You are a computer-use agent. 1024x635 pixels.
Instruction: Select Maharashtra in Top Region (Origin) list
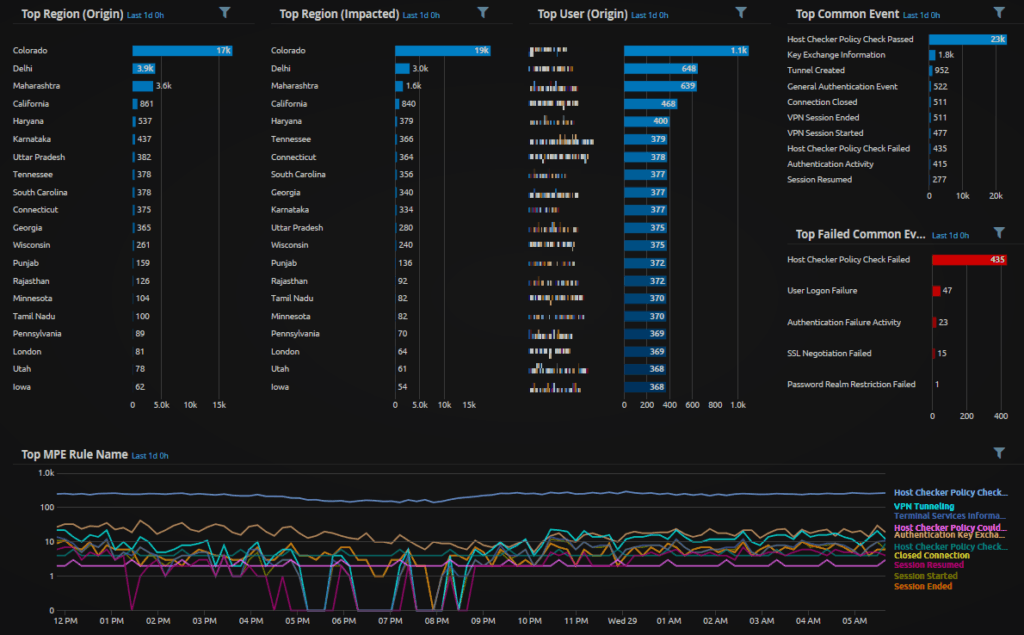pos(38,86)
